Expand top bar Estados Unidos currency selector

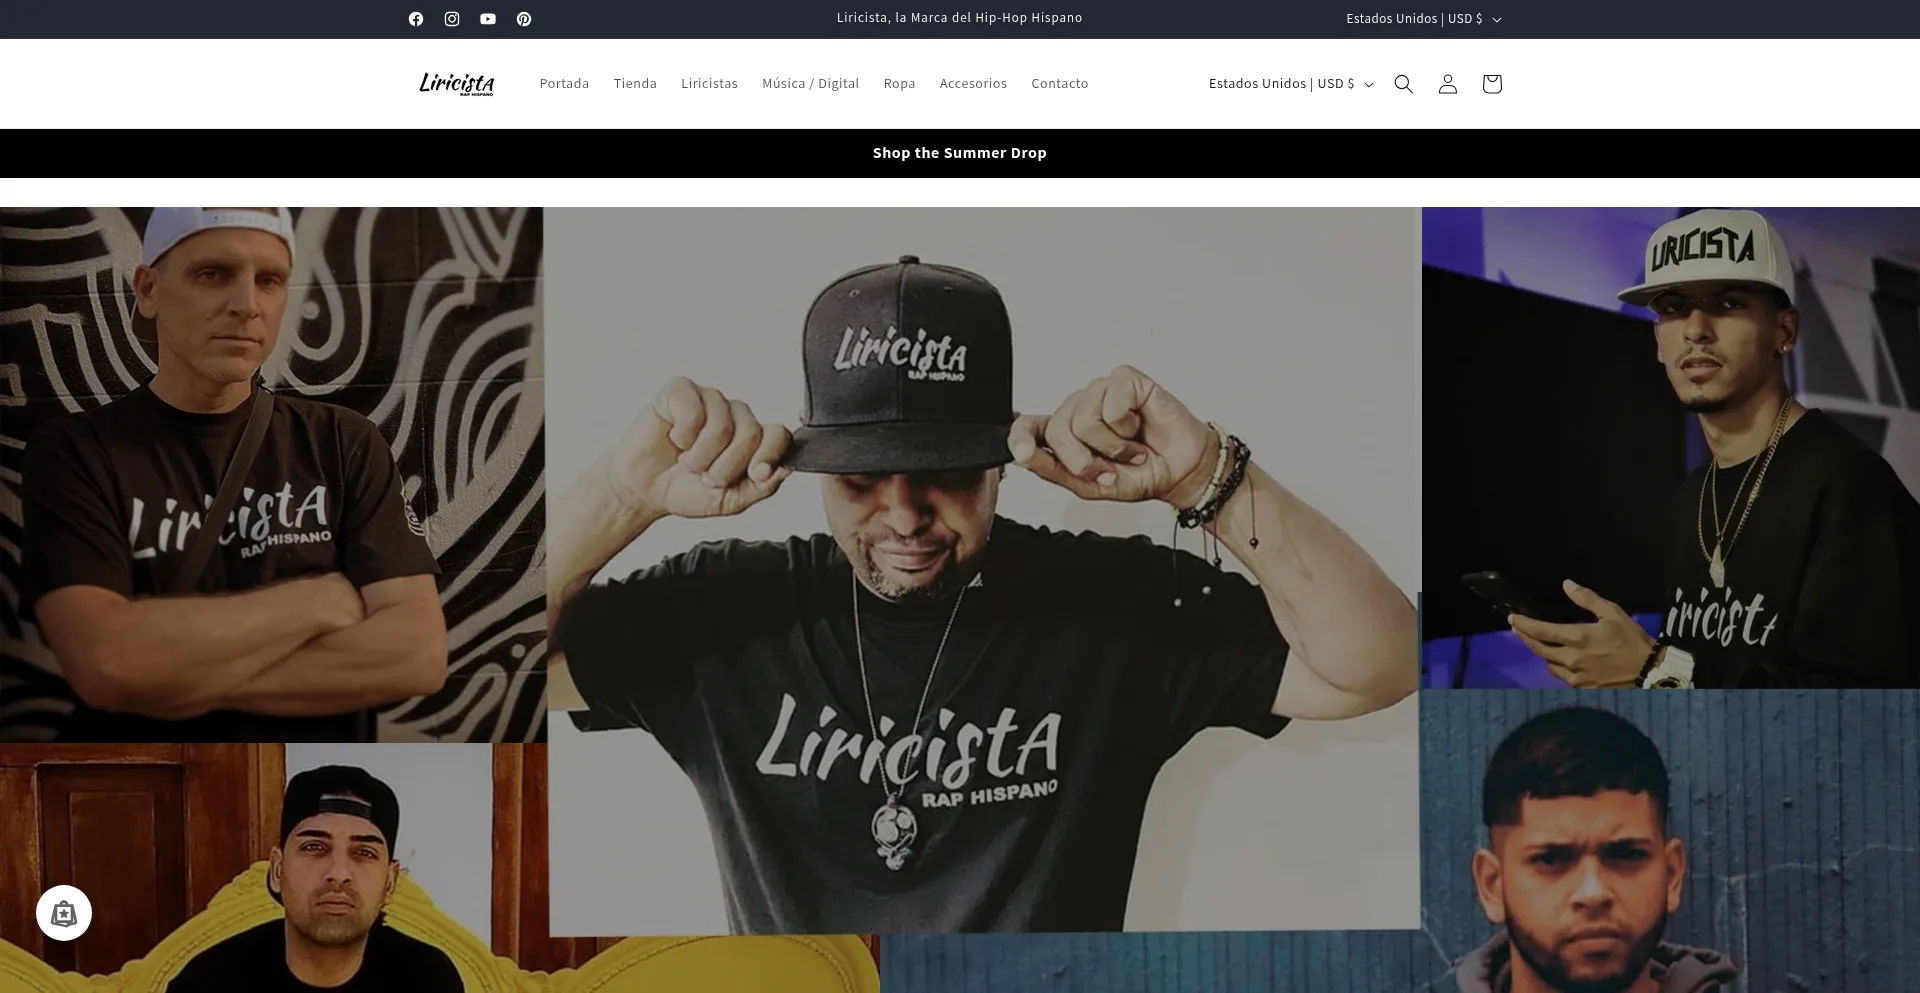click(x=1424, y=19)
